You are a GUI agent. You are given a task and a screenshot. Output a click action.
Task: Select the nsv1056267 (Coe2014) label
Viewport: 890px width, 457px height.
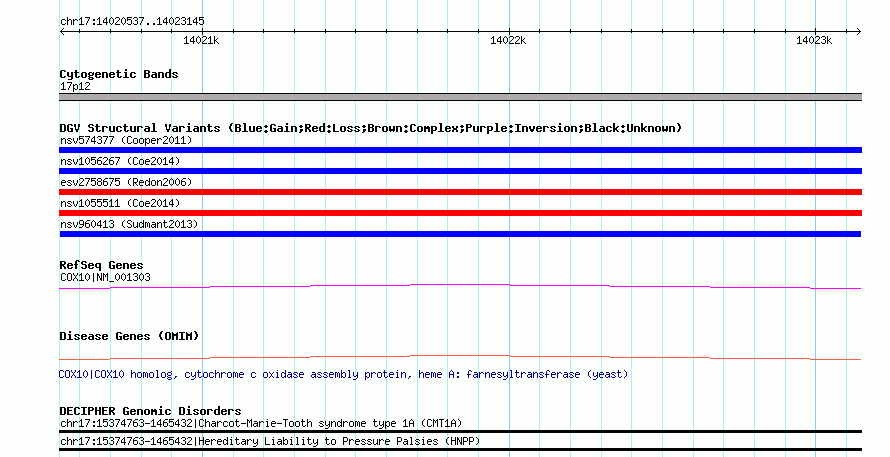click(120, 161)
